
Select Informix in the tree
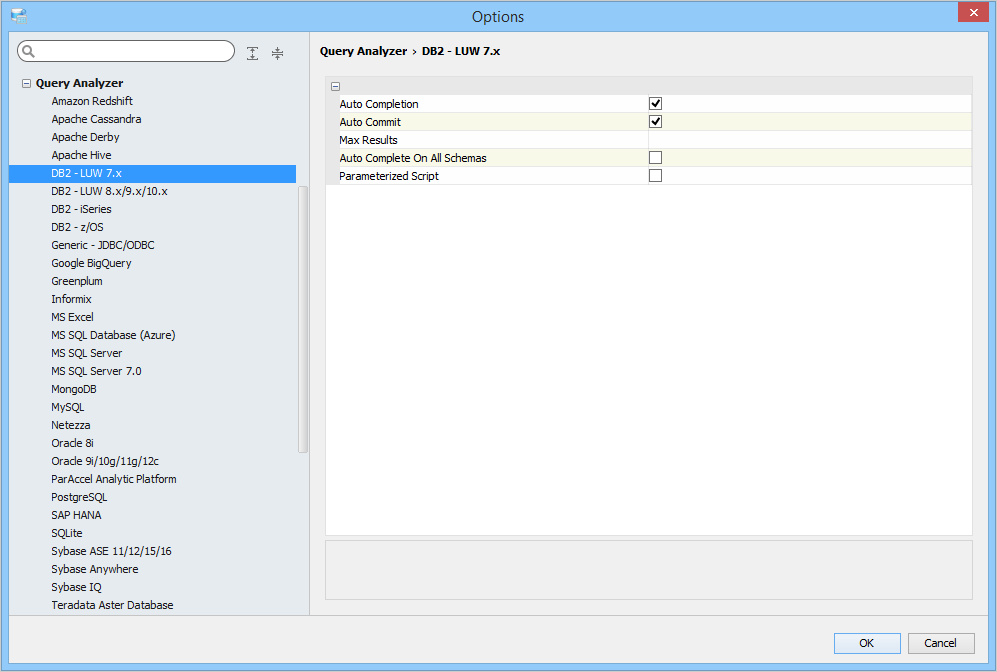[71, 299]
